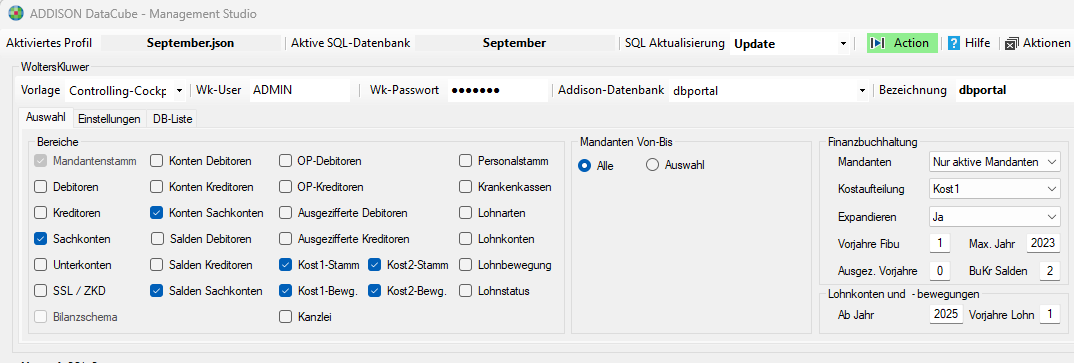Uncheck the Kost2-Bewg. checkbox
Screen dimensions: 1074x363
point(374,291)
